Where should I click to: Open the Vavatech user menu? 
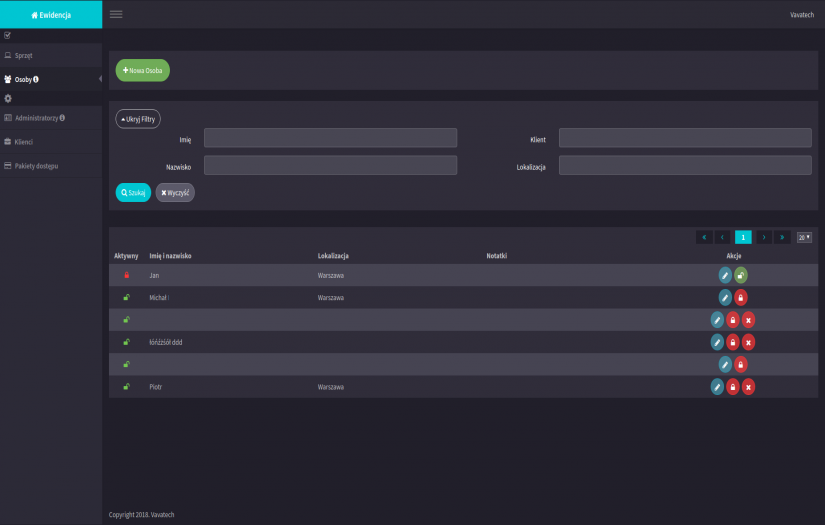(802, 15)
